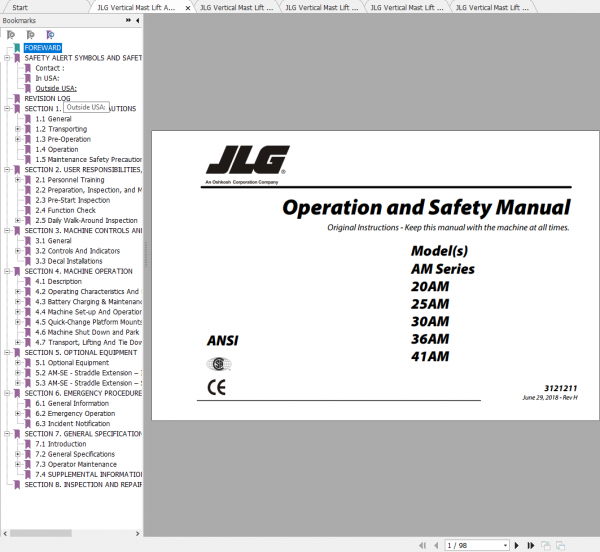Go to the next page
The width and height of the screenshot is (600, 552).
[x=517, y=545]
